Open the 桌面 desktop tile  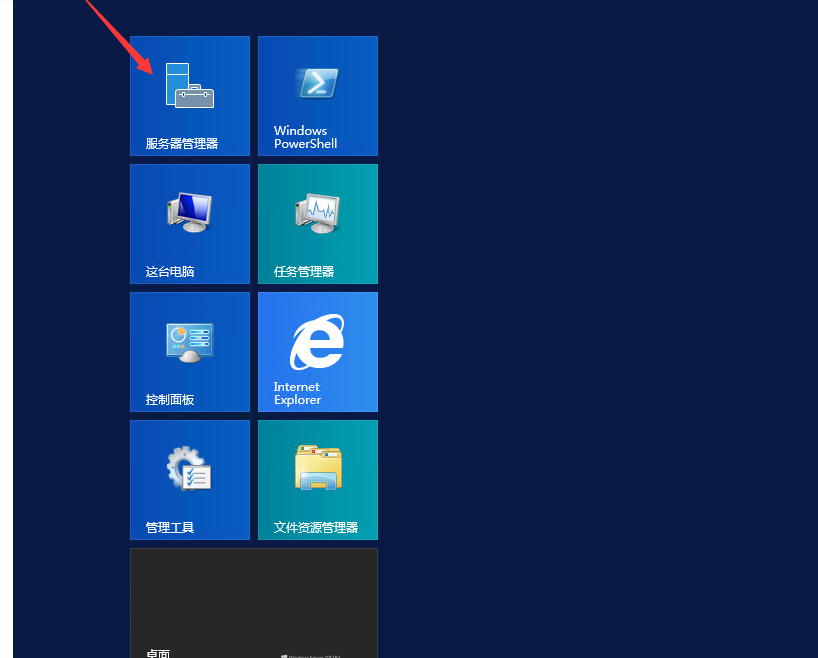point(254,603)
